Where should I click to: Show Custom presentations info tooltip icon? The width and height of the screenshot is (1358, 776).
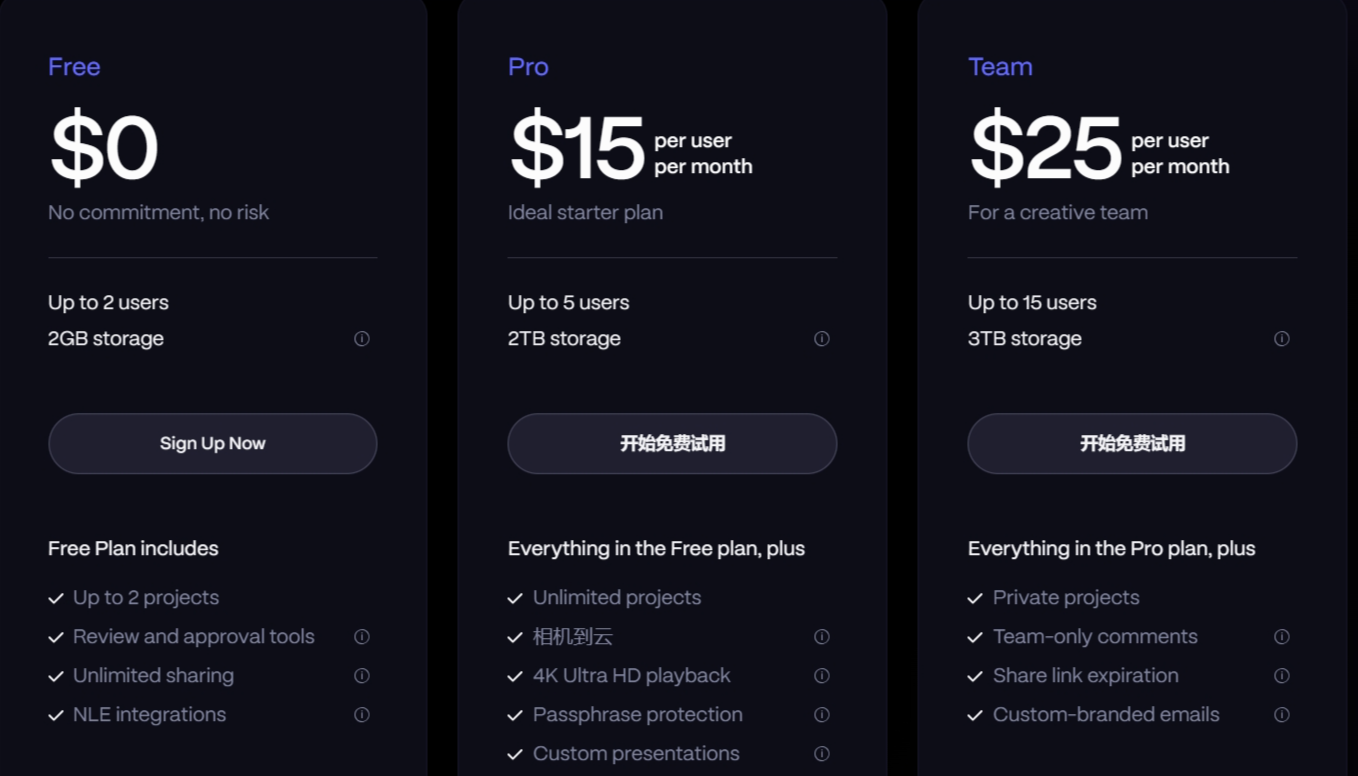coord(822,754)
